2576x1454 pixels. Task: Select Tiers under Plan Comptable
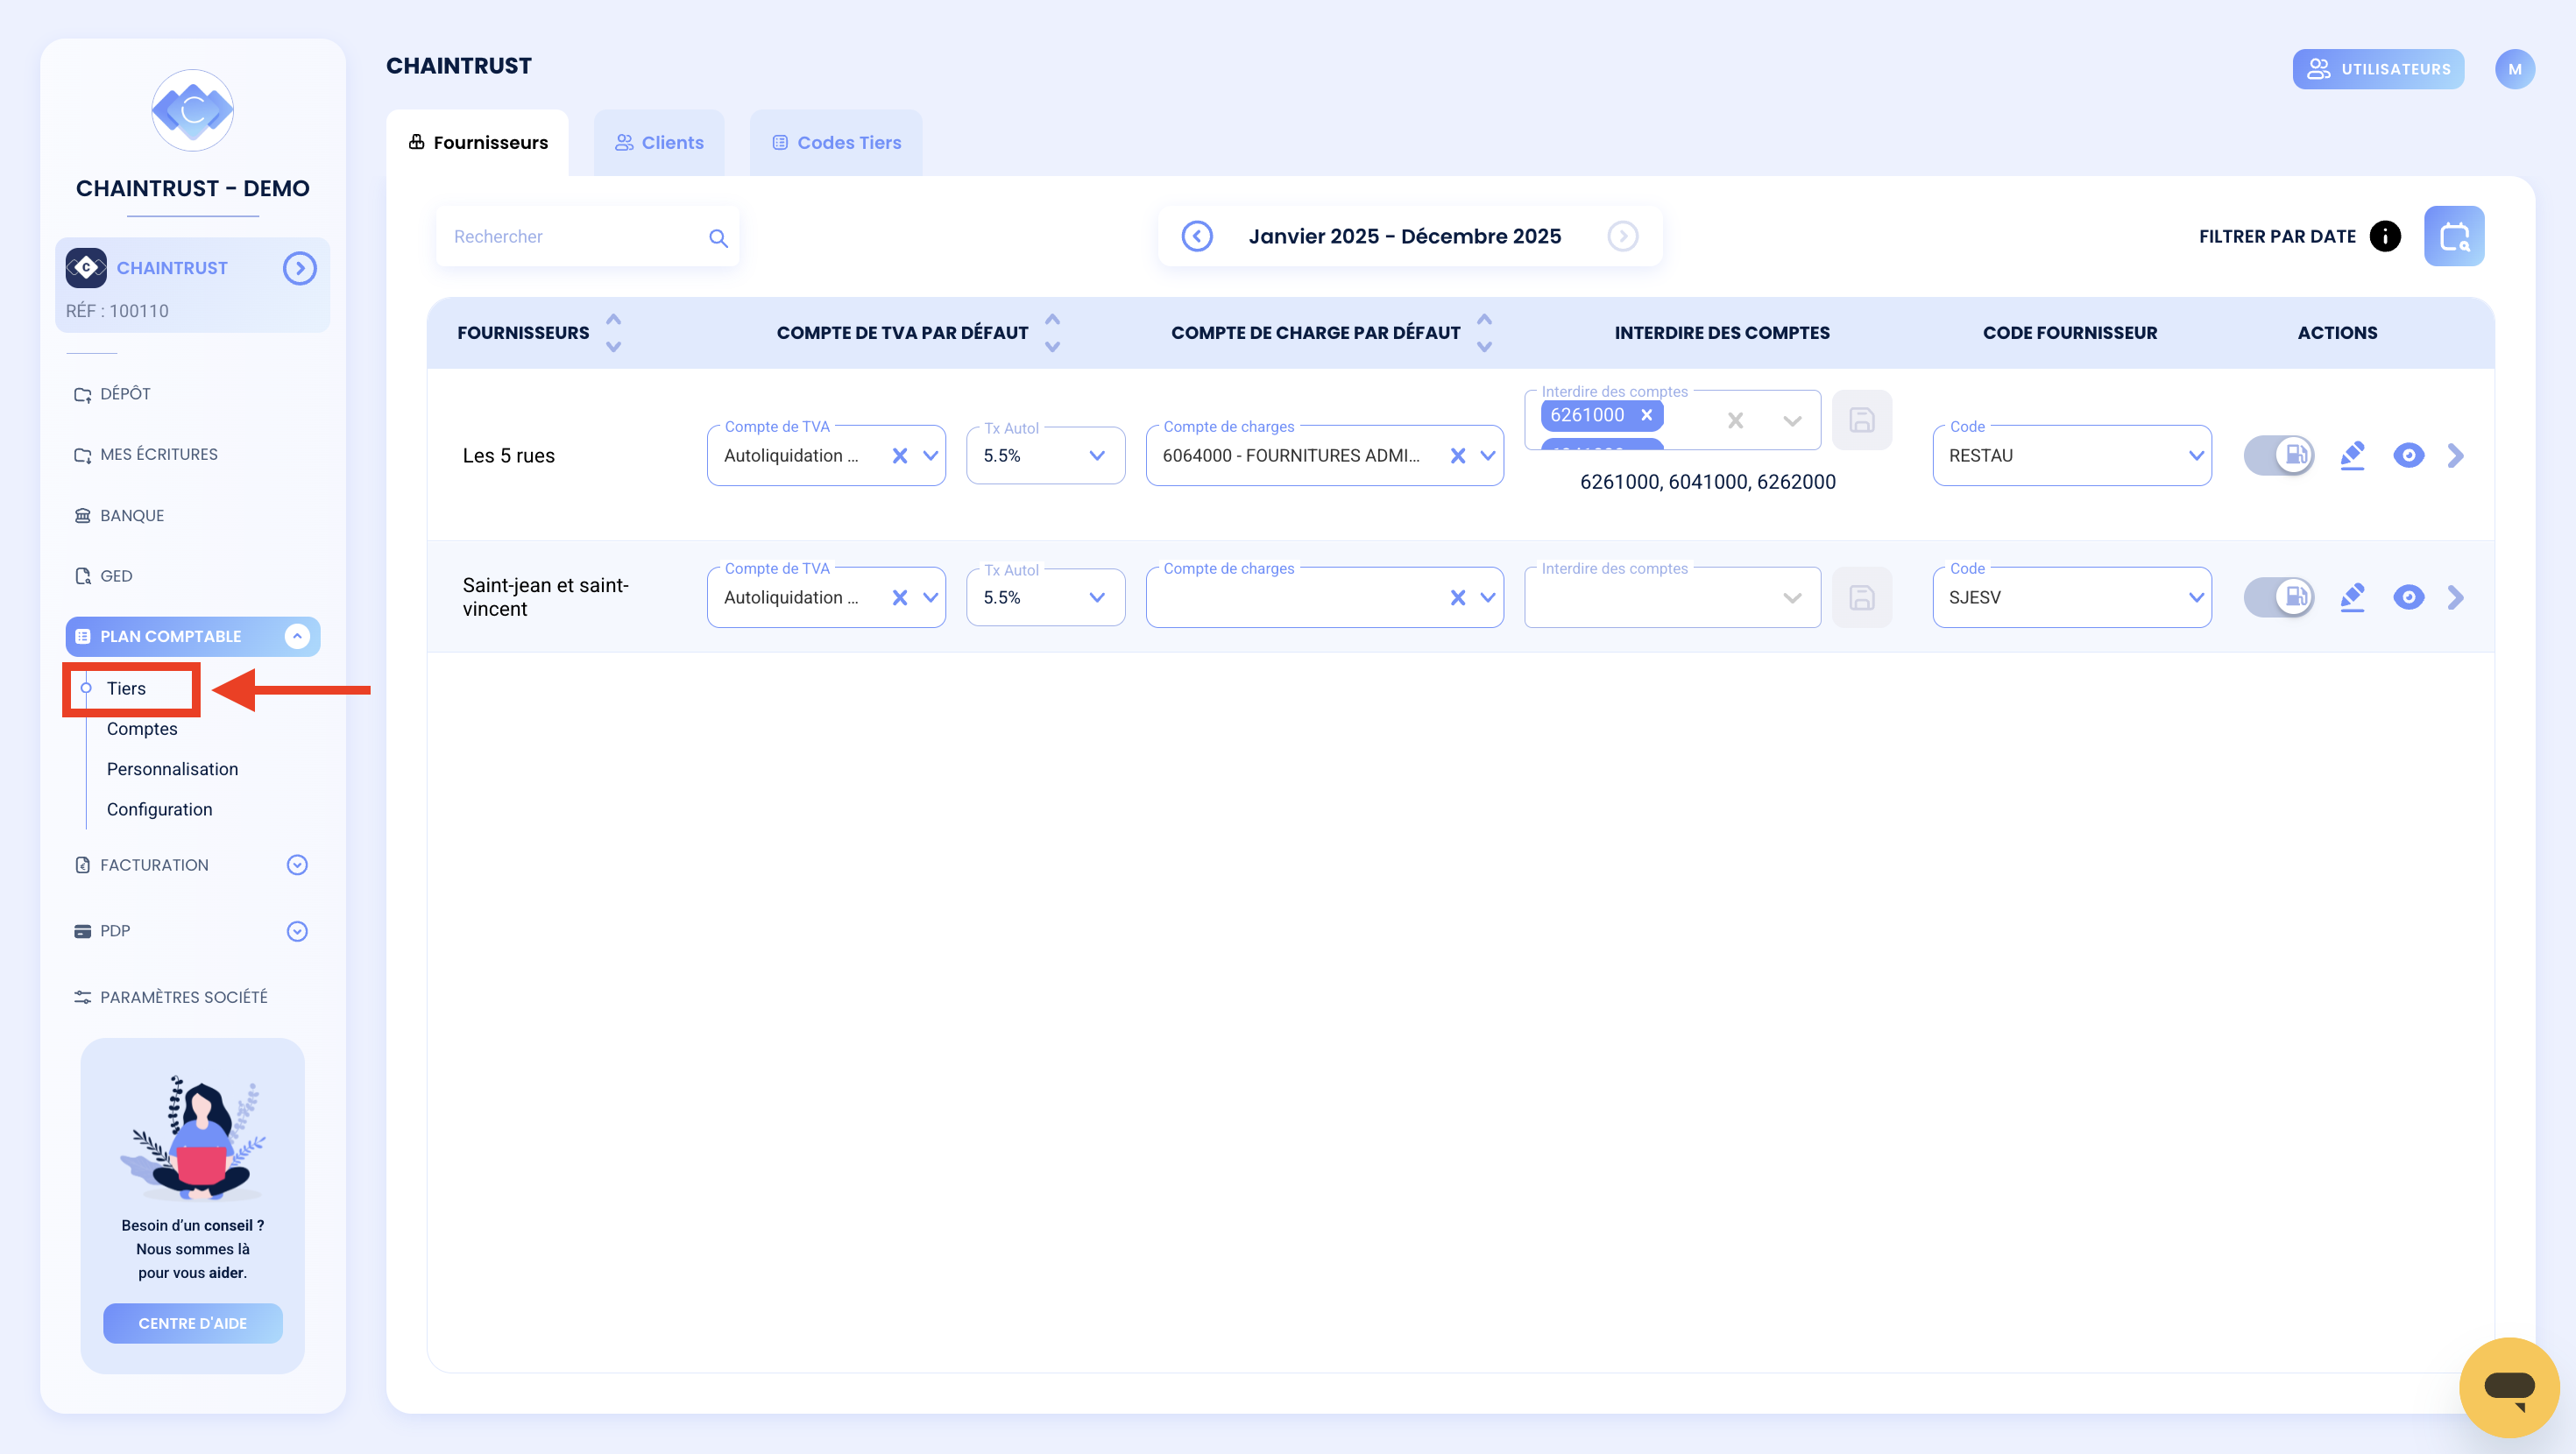pos(126,688)
